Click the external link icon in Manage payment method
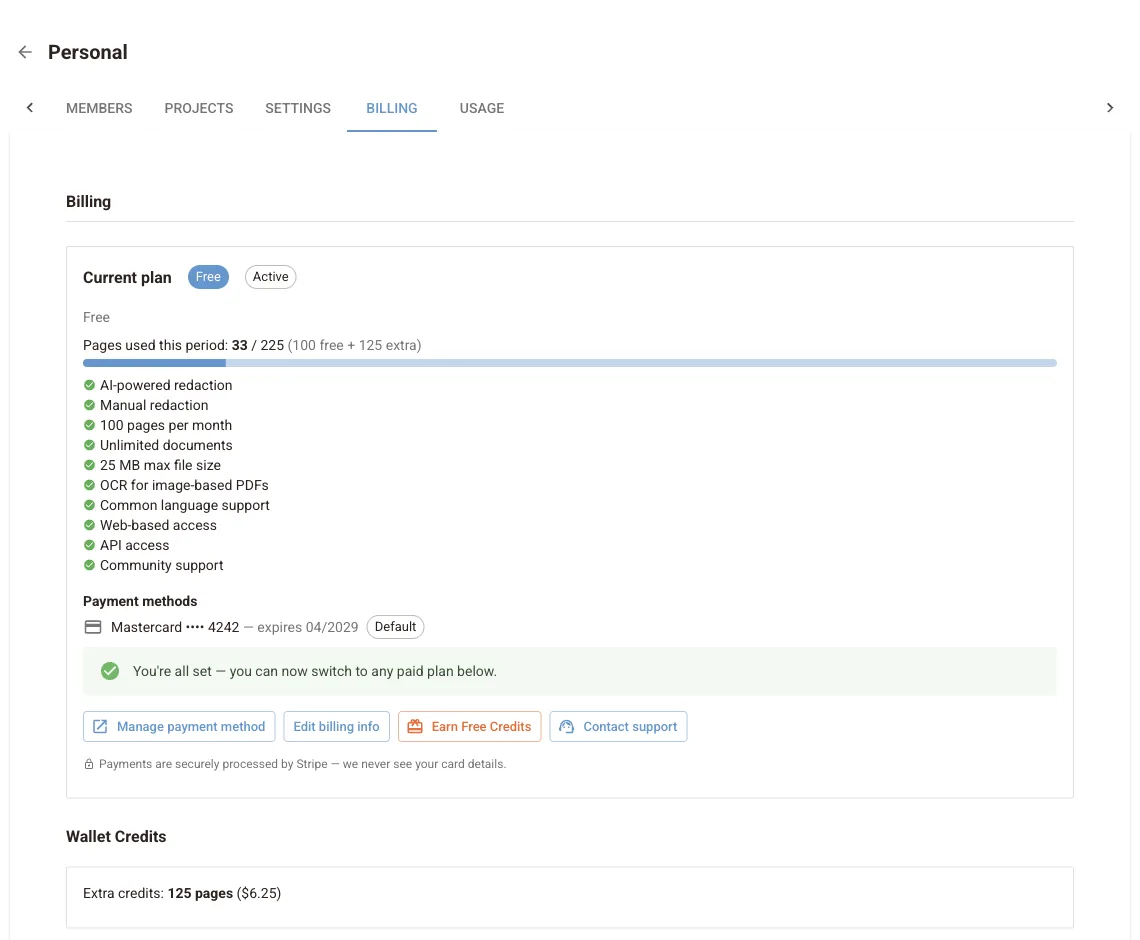 point(100,726)
